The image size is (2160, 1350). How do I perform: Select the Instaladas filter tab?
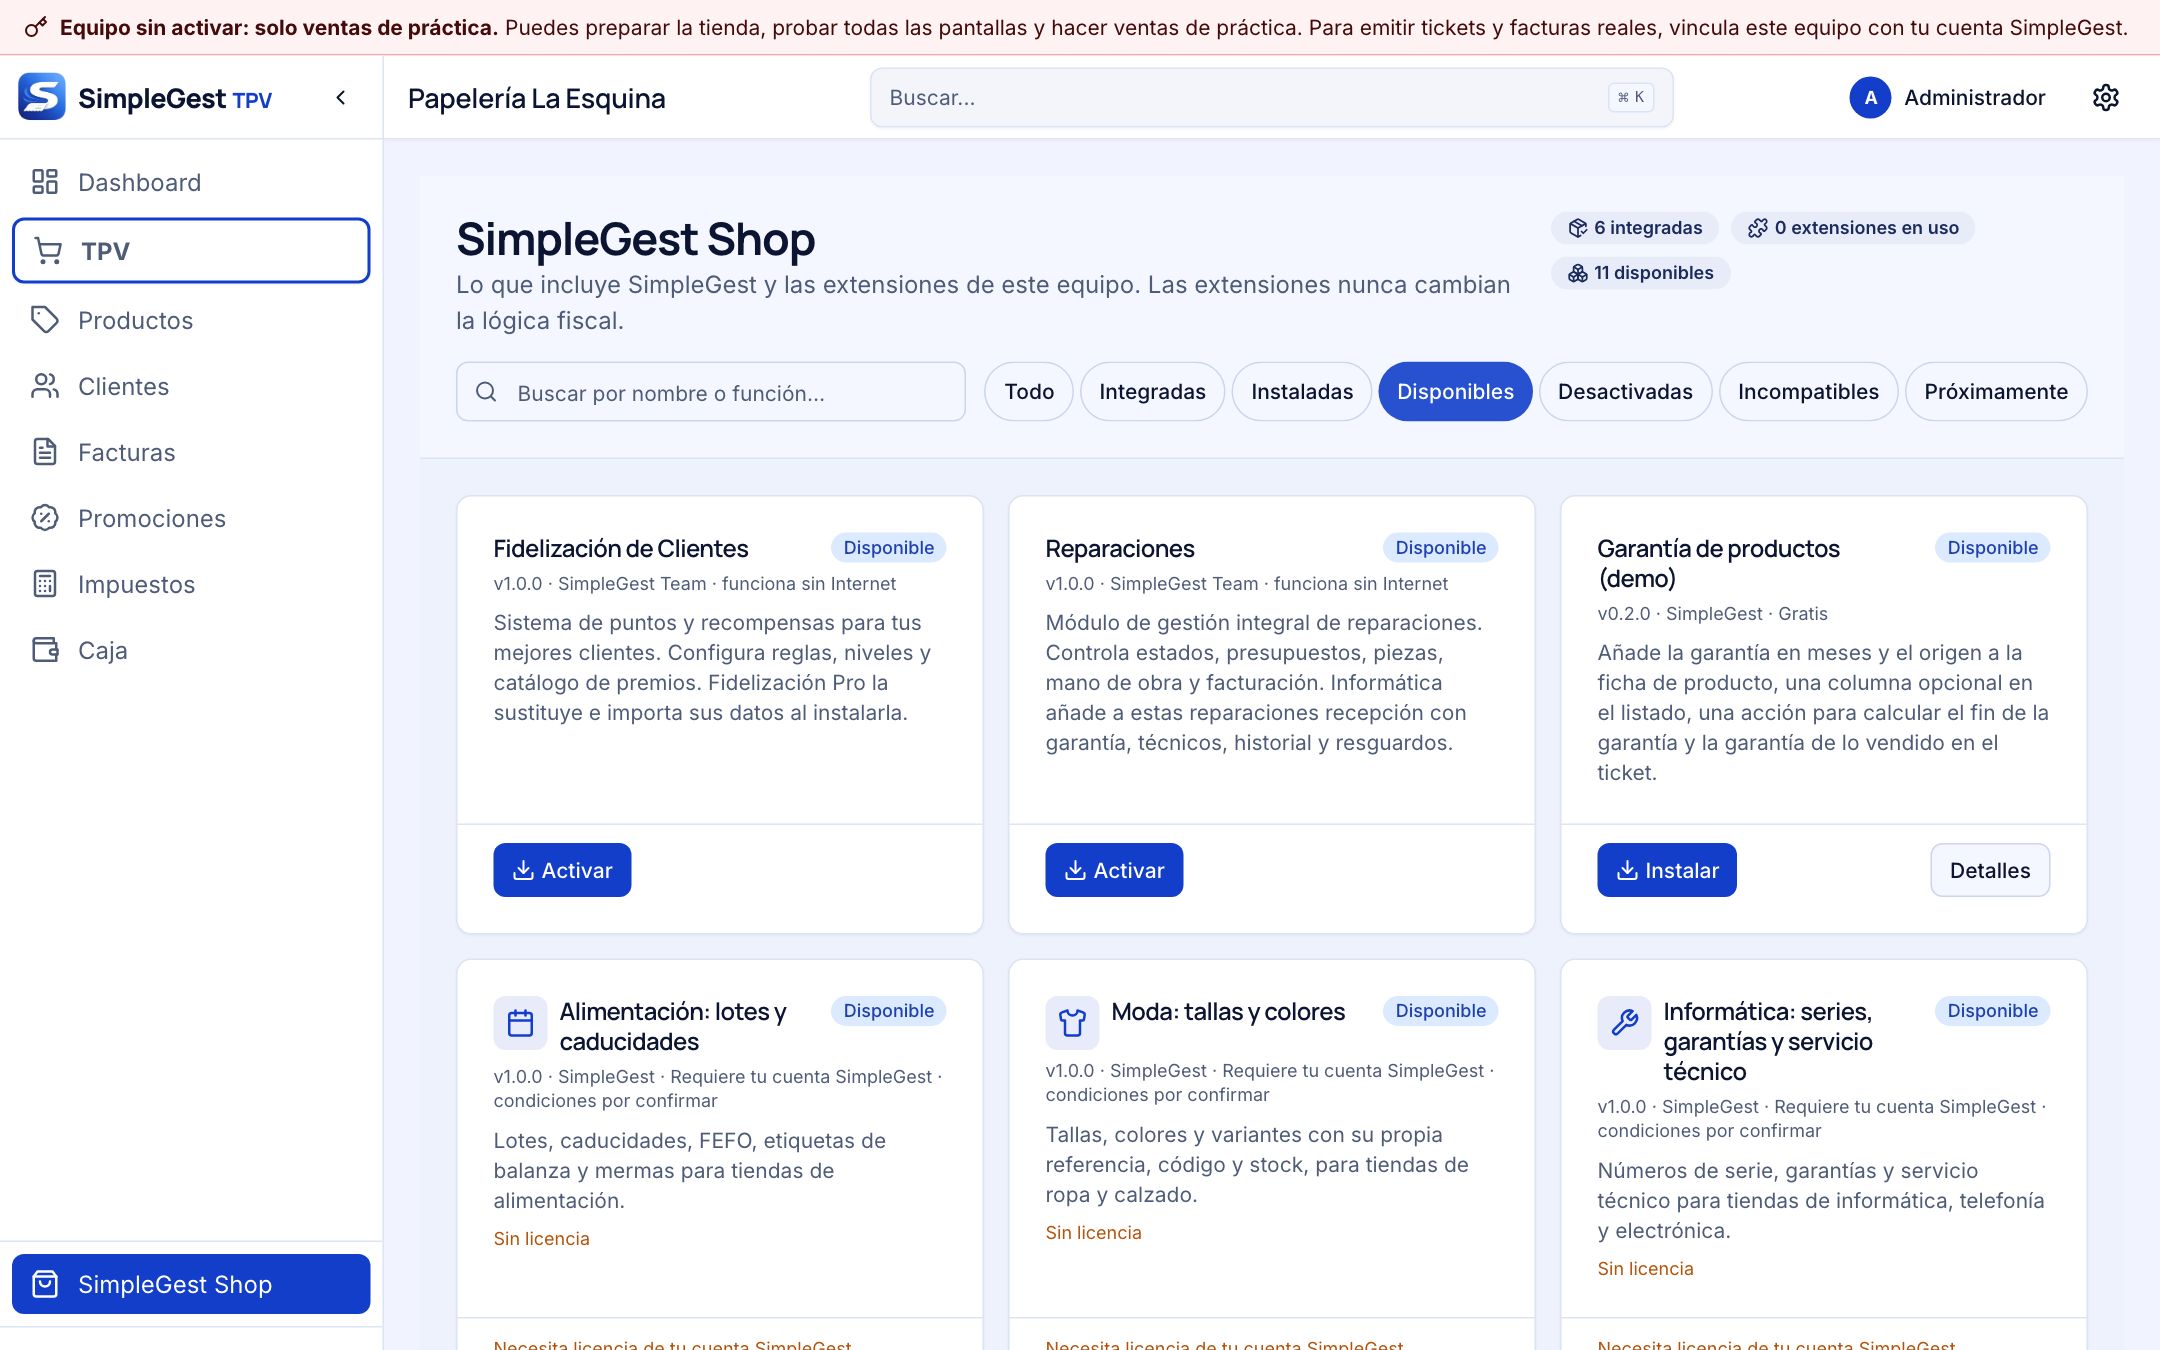[x=1302, y=392]
